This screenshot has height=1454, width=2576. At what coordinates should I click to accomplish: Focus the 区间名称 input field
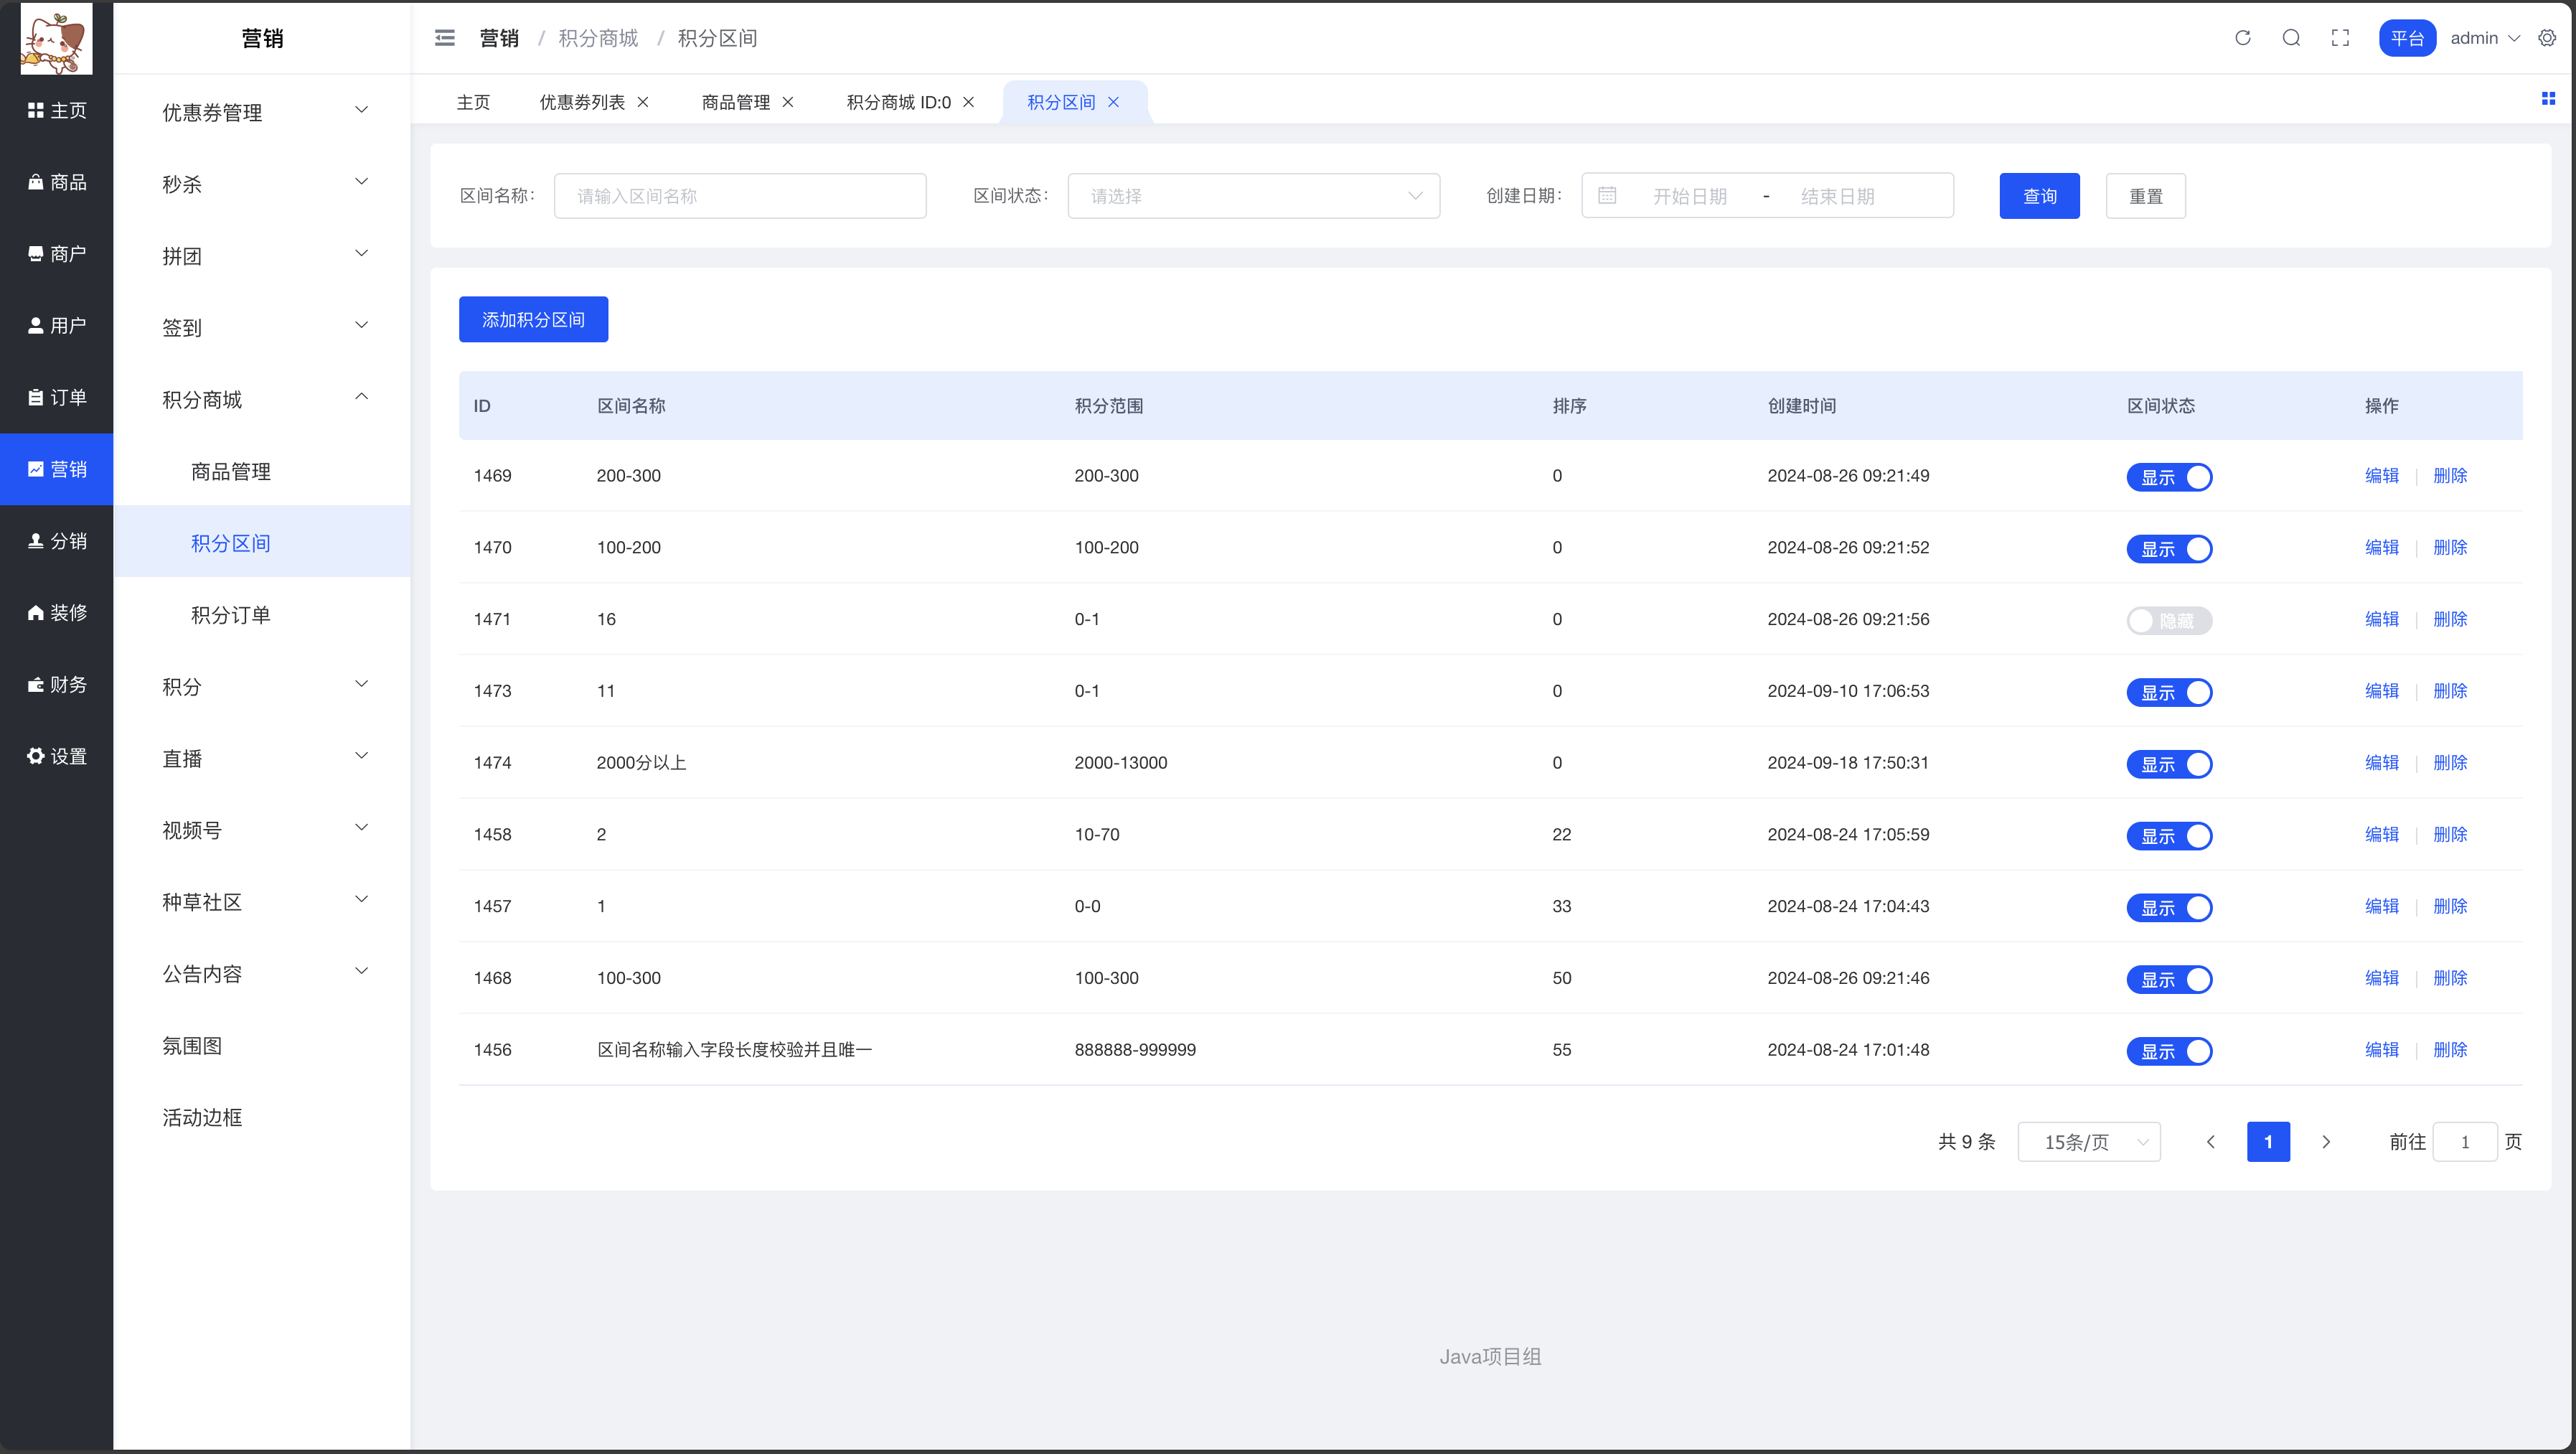coord(739,196)
